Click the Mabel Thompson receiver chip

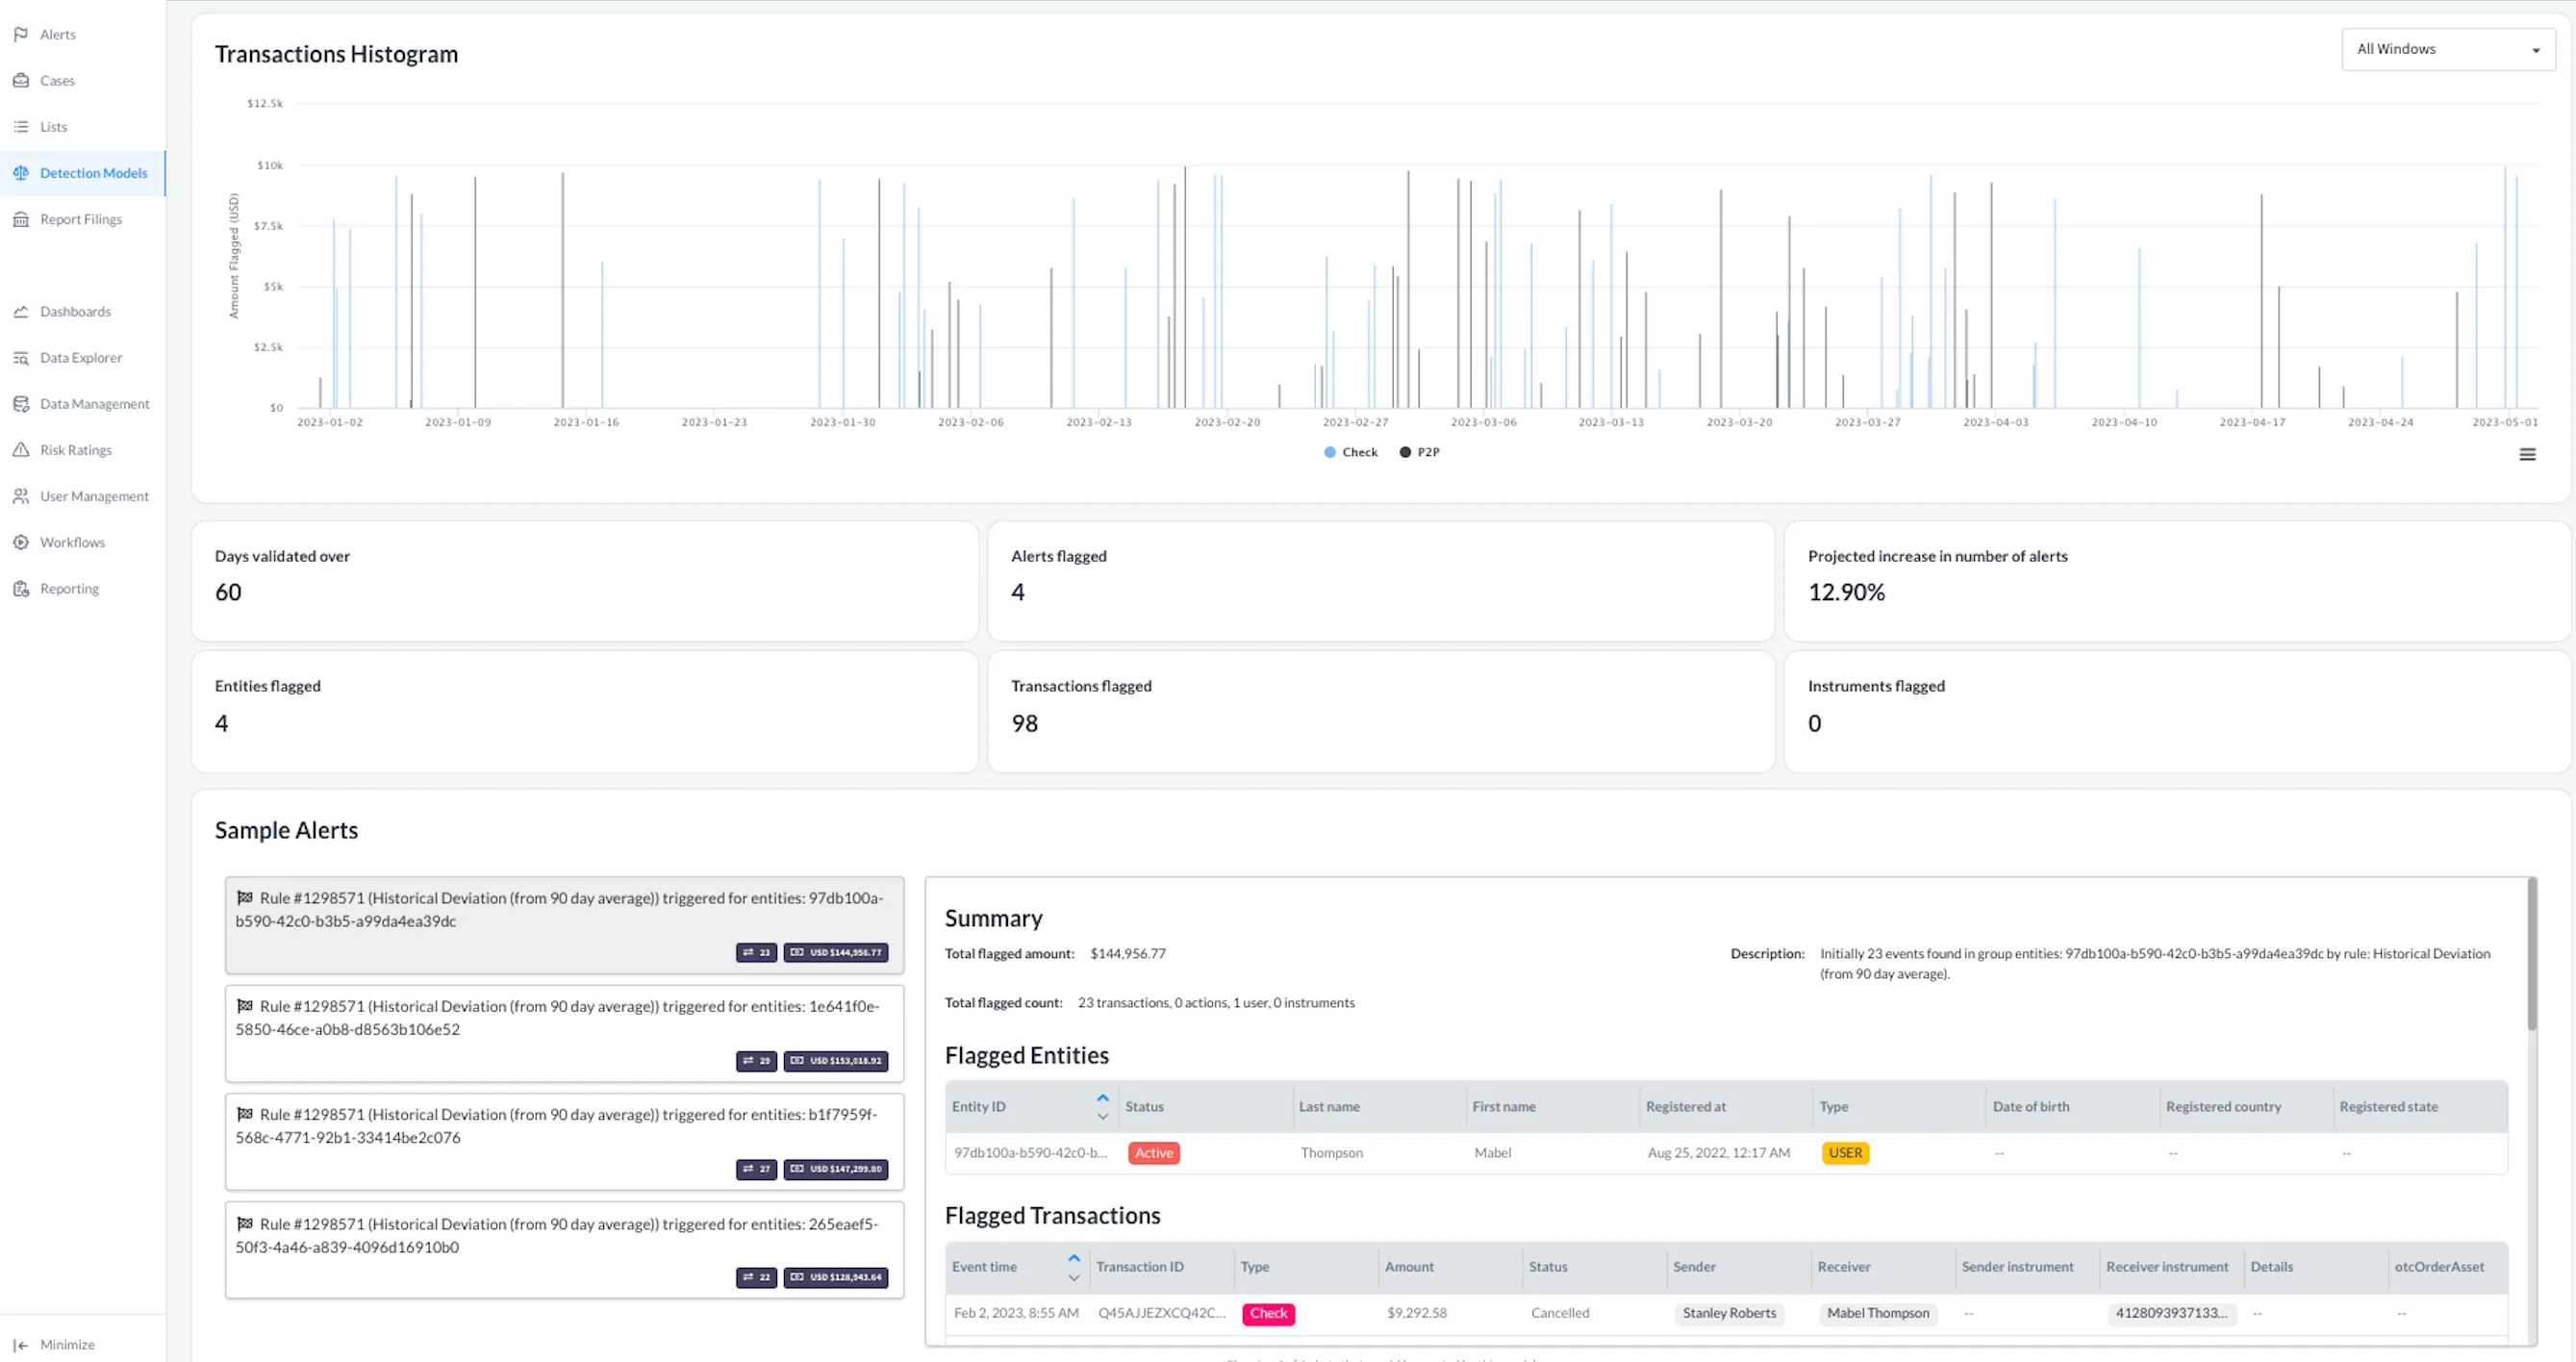[1877, 1313]
